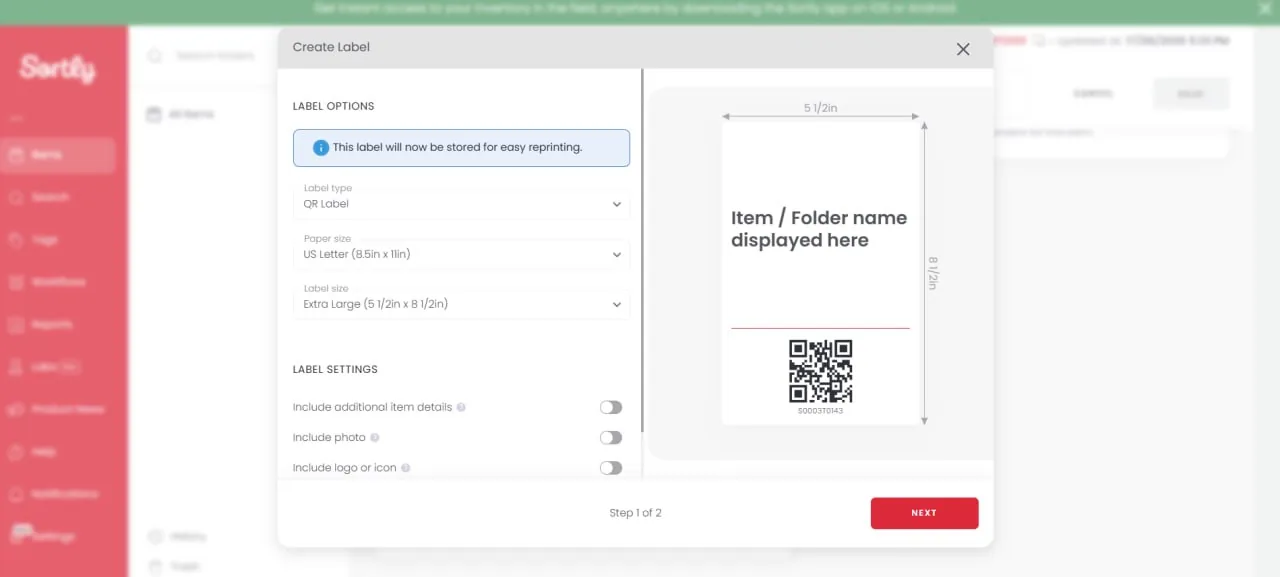Click the '8 1/2in' height dimension label

click(x=933, y=273)
